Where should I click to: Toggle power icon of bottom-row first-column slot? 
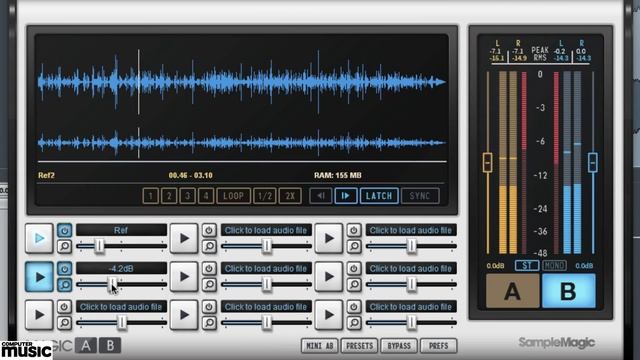pyautogui.click(x=64, y=307)
